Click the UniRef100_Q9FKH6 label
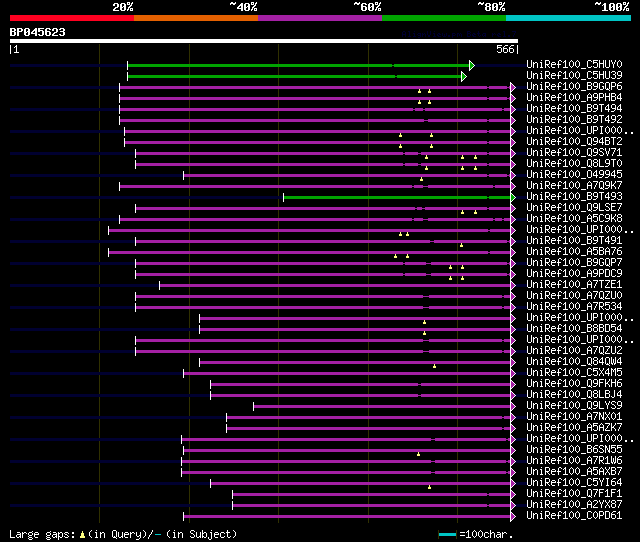Viewport: 640px width, 542px height. 574,384
